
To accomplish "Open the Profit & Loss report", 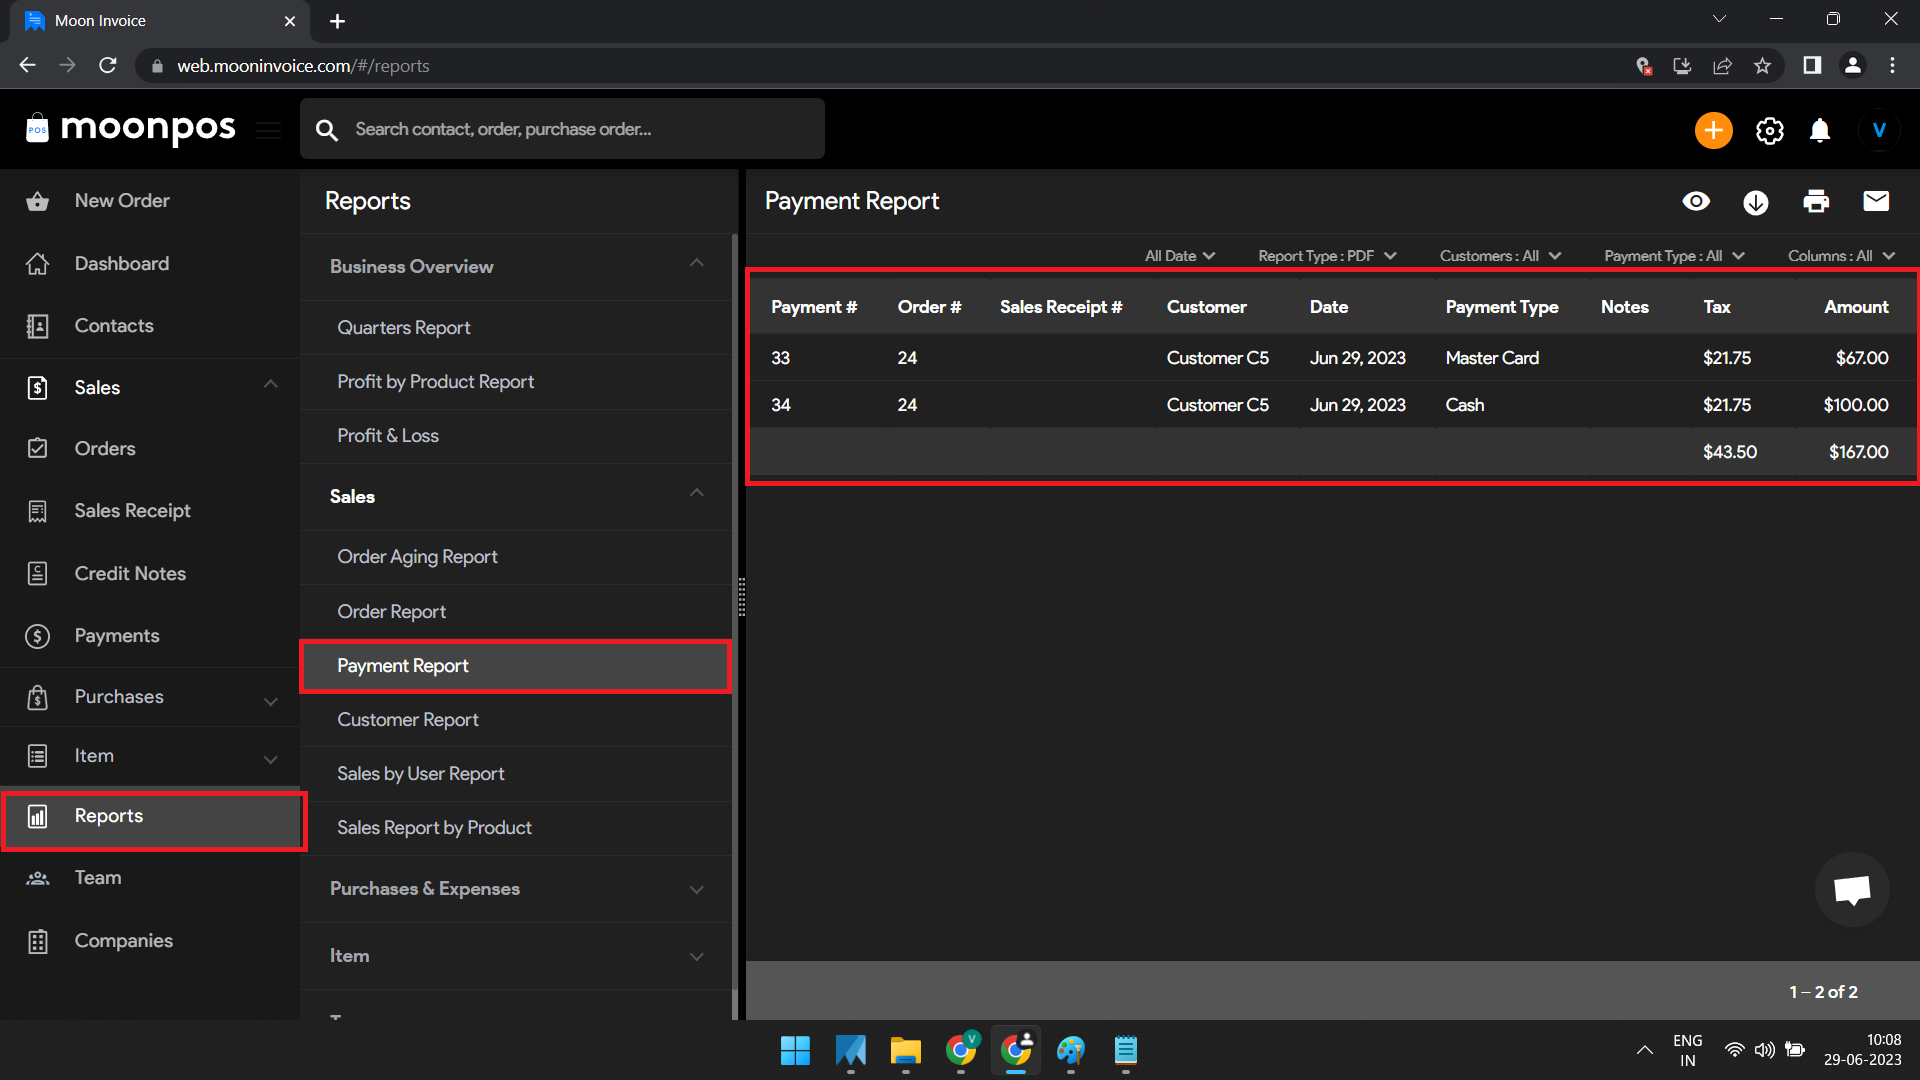I will (388, 435).
